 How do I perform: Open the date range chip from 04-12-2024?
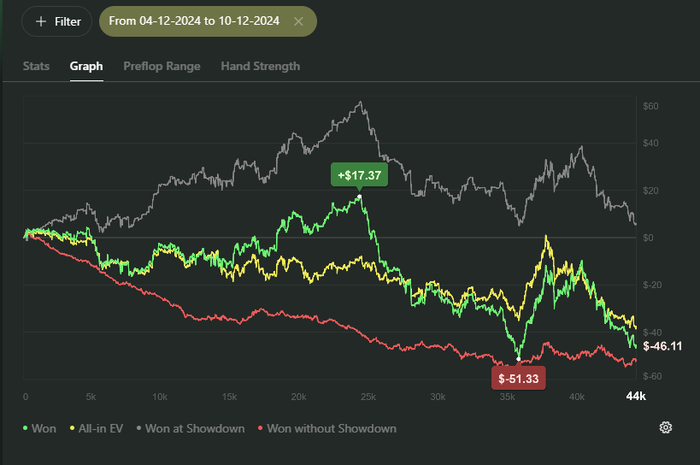(x=196, y=21)
